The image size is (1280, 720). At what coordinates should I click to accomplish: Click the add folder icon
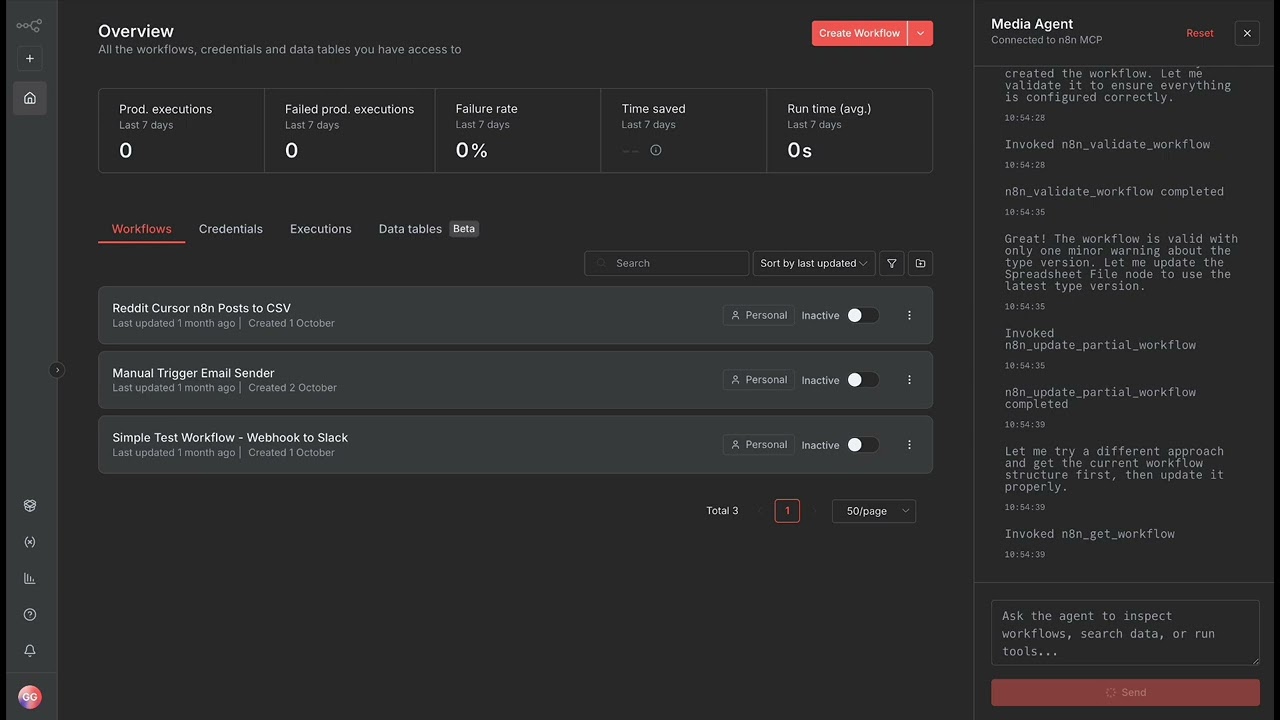click(x=920, y=263)
